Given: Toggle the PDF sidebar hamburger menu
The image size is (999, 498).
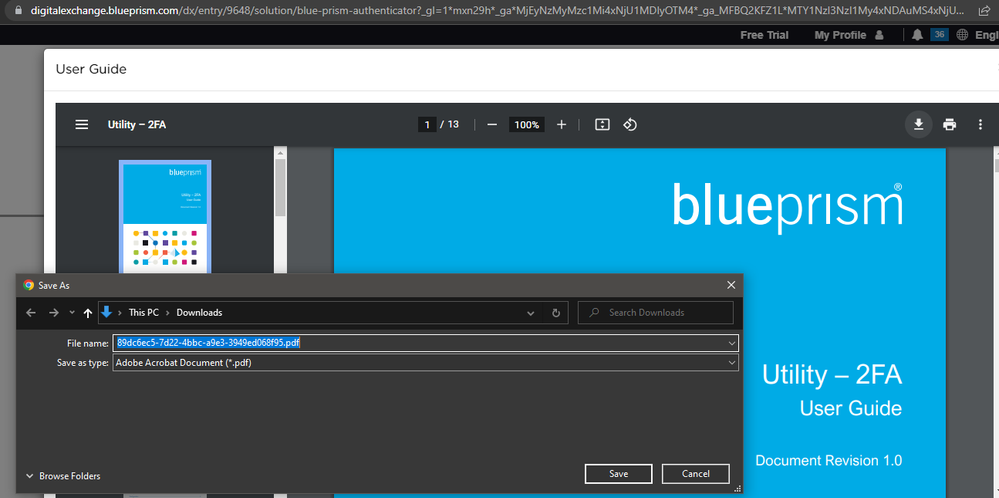Looking at the screenshot, I should coord(82,125).
